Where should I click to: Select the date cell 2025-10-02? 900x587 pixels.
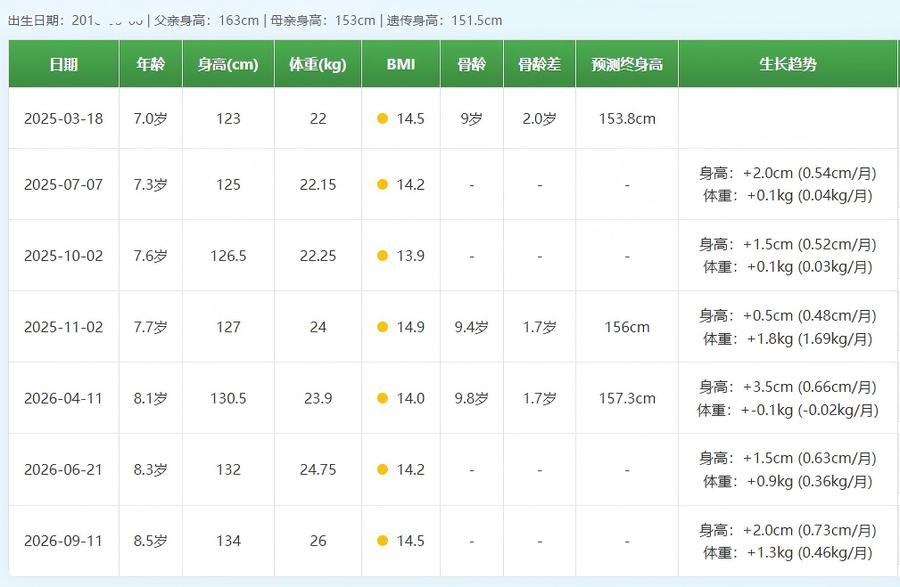tap(63, 256)
